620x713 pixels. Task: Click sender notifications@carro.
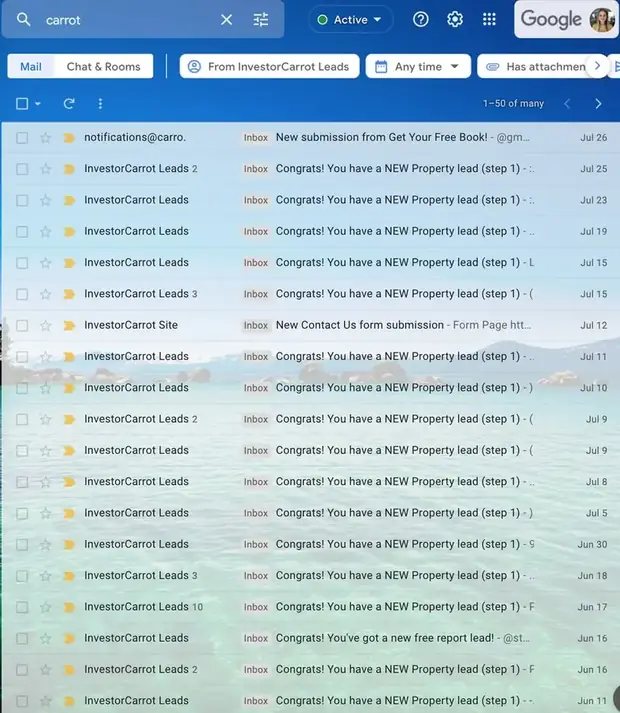point(135,137)
